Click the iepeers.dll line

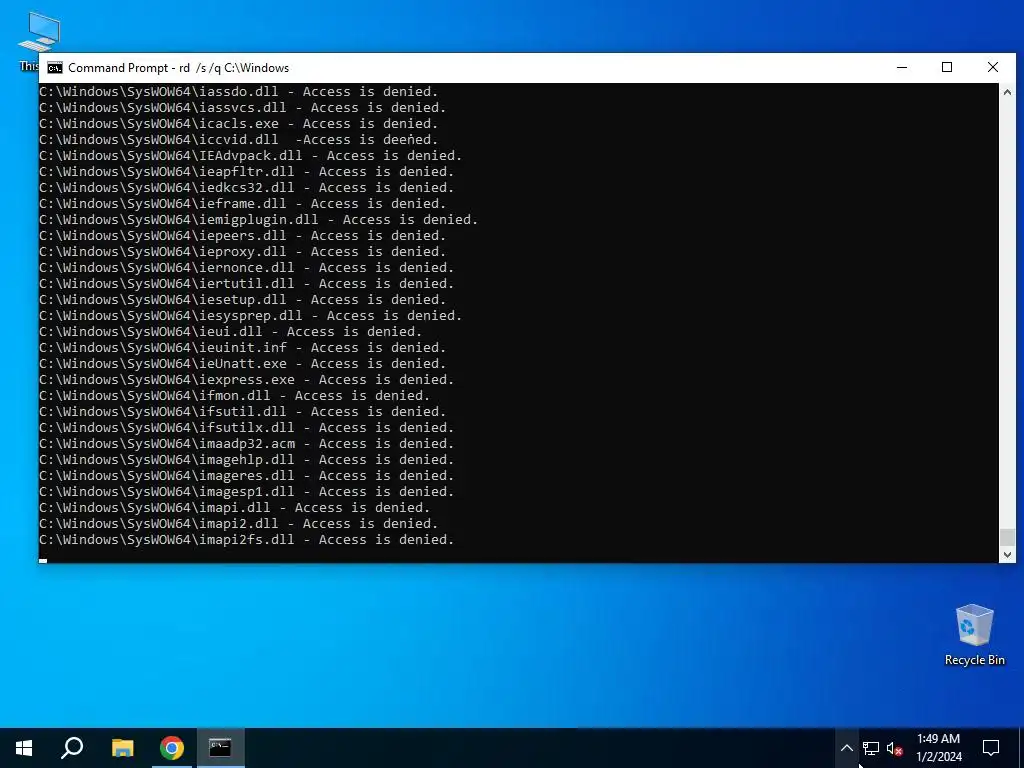tap(242, 236)
